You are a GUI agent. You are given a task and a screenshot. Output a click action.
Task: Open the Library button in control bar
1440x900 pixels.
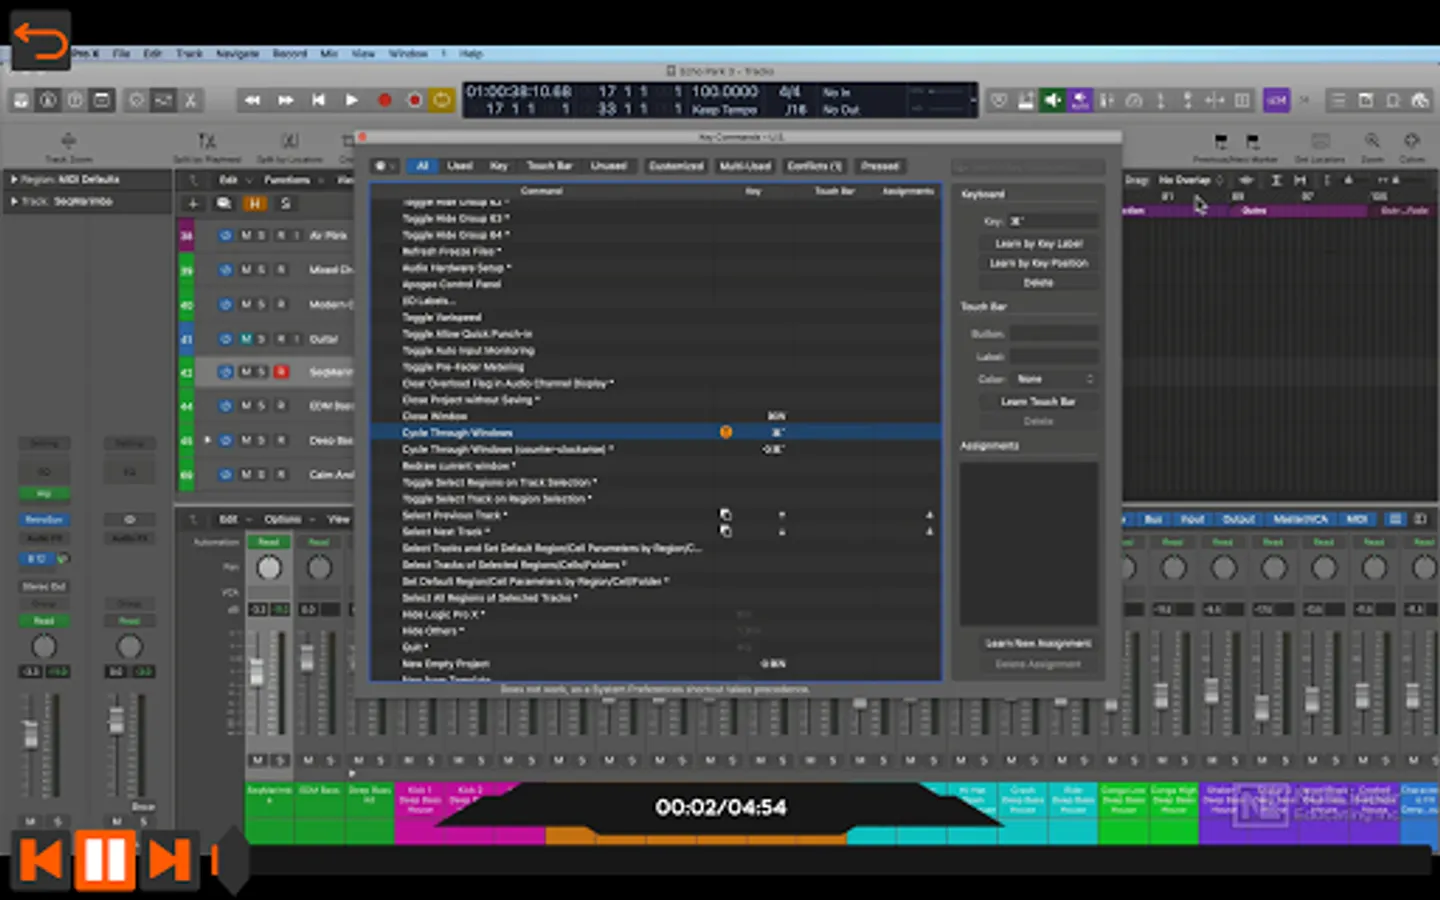click(x=21, y=100)
